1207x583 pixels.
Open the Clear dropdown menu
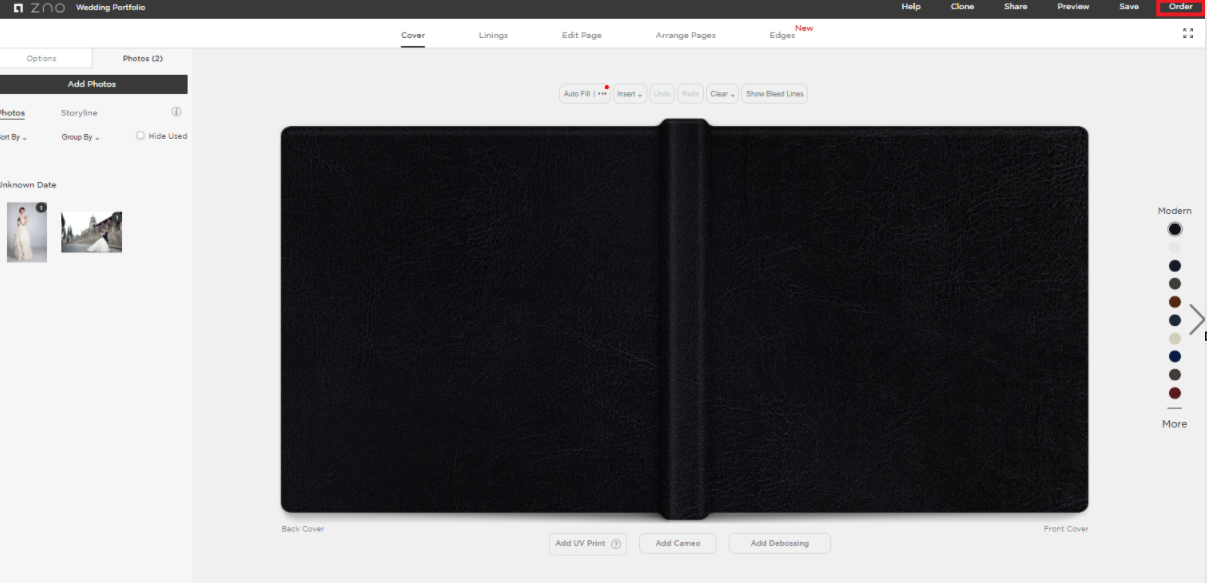pos(722,94)
